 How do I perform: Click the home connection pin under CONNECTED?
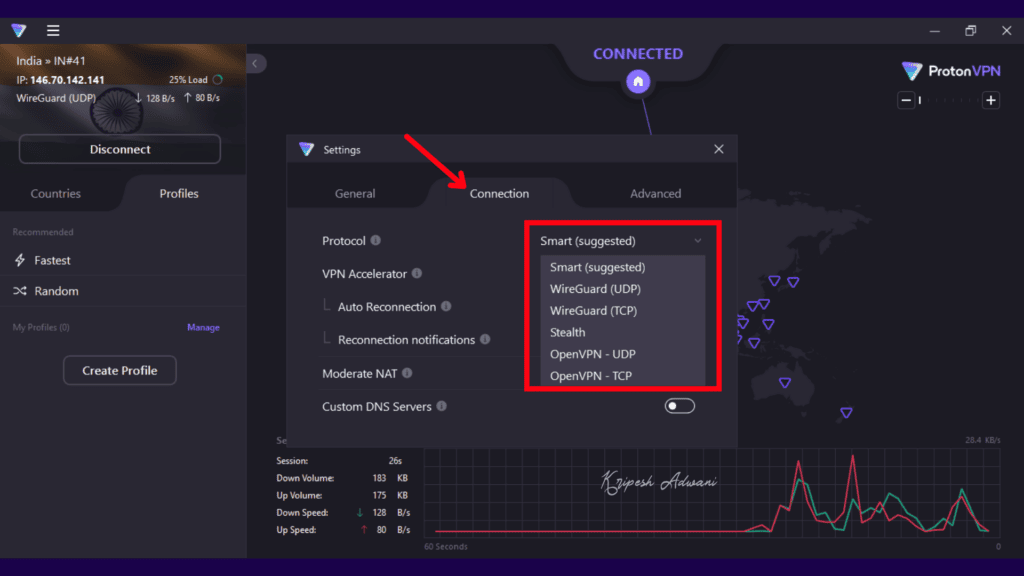638,81
